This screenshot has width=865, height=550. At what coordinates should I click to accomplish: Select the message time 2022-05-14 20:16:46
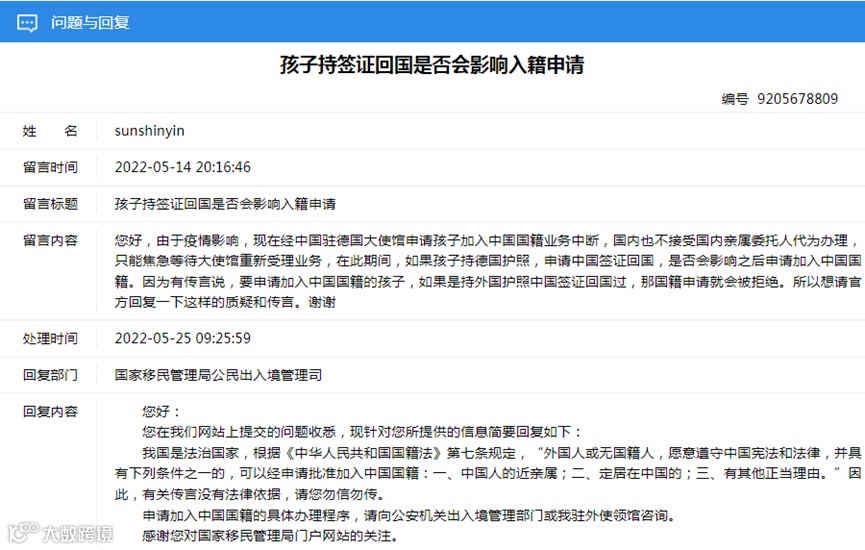[183, 167]
